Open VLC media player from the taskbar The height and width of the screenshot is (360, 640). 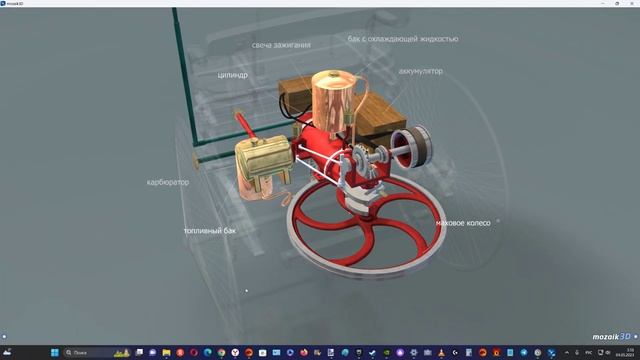coord(441,353)
